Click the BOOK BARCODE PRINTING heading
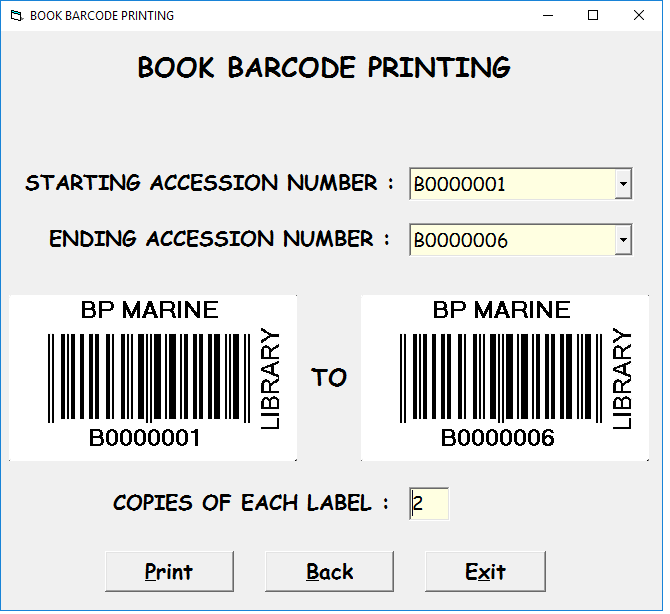 tap(323, 68)
